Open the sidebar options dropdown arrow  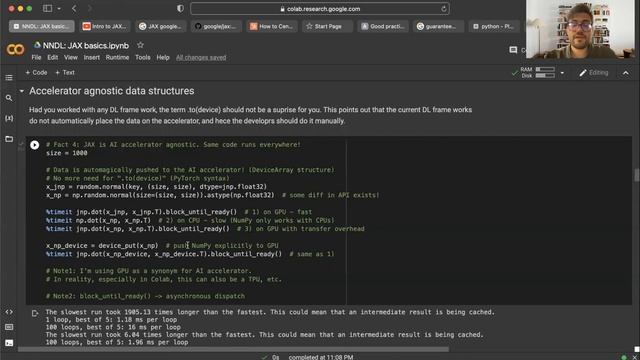pyautogui.click(x=59, y=9)
